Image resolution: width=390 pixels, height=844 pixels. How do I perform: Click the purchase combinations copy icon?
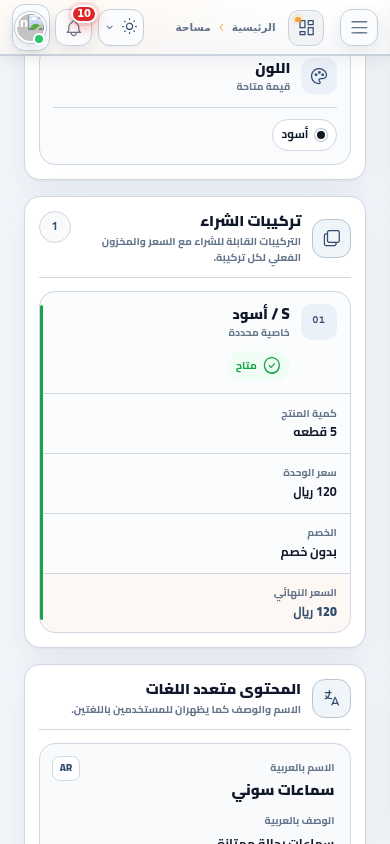tap(331, 238)
